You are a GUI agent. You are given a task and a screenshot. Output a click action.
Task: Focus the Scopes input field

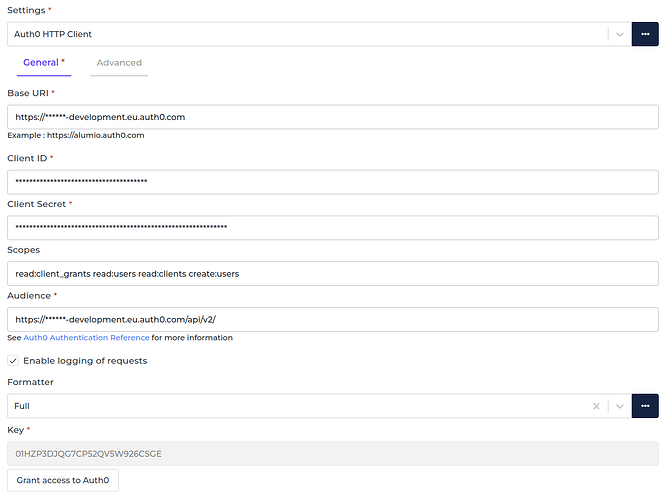[333, 273]
